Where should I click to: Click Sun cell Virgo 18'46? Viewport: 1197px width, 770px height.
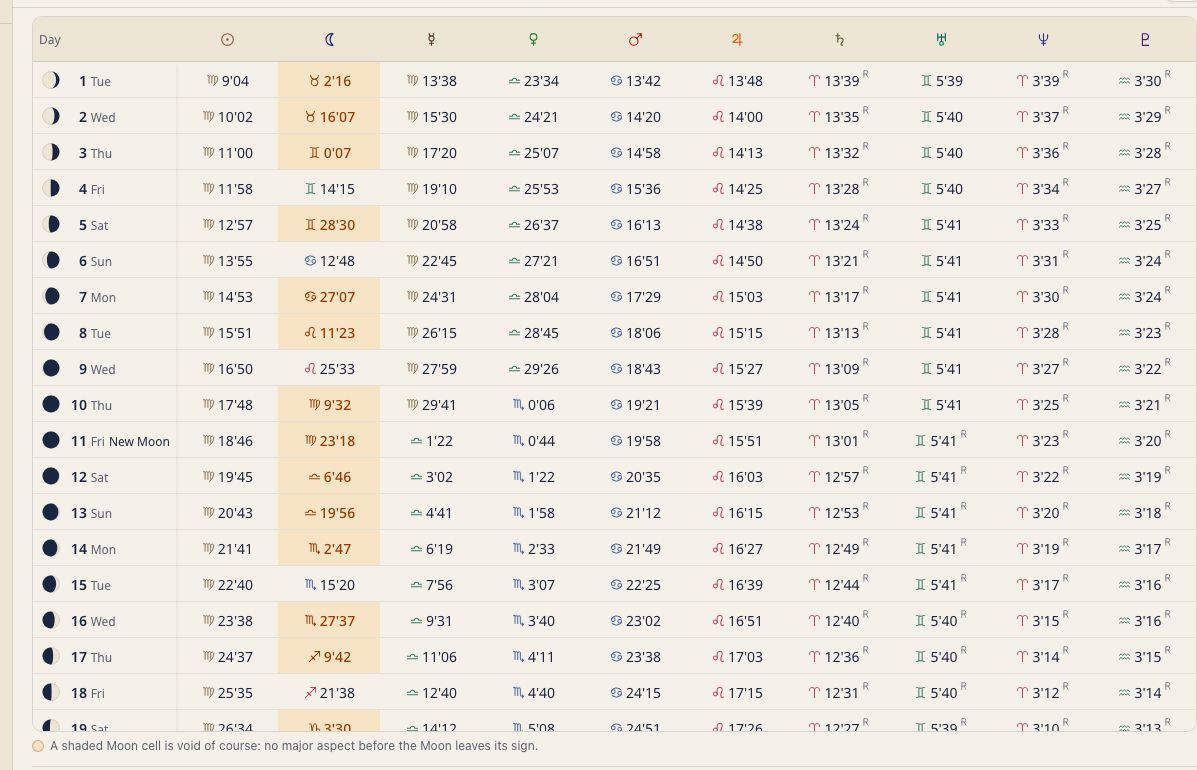point(227,440)
